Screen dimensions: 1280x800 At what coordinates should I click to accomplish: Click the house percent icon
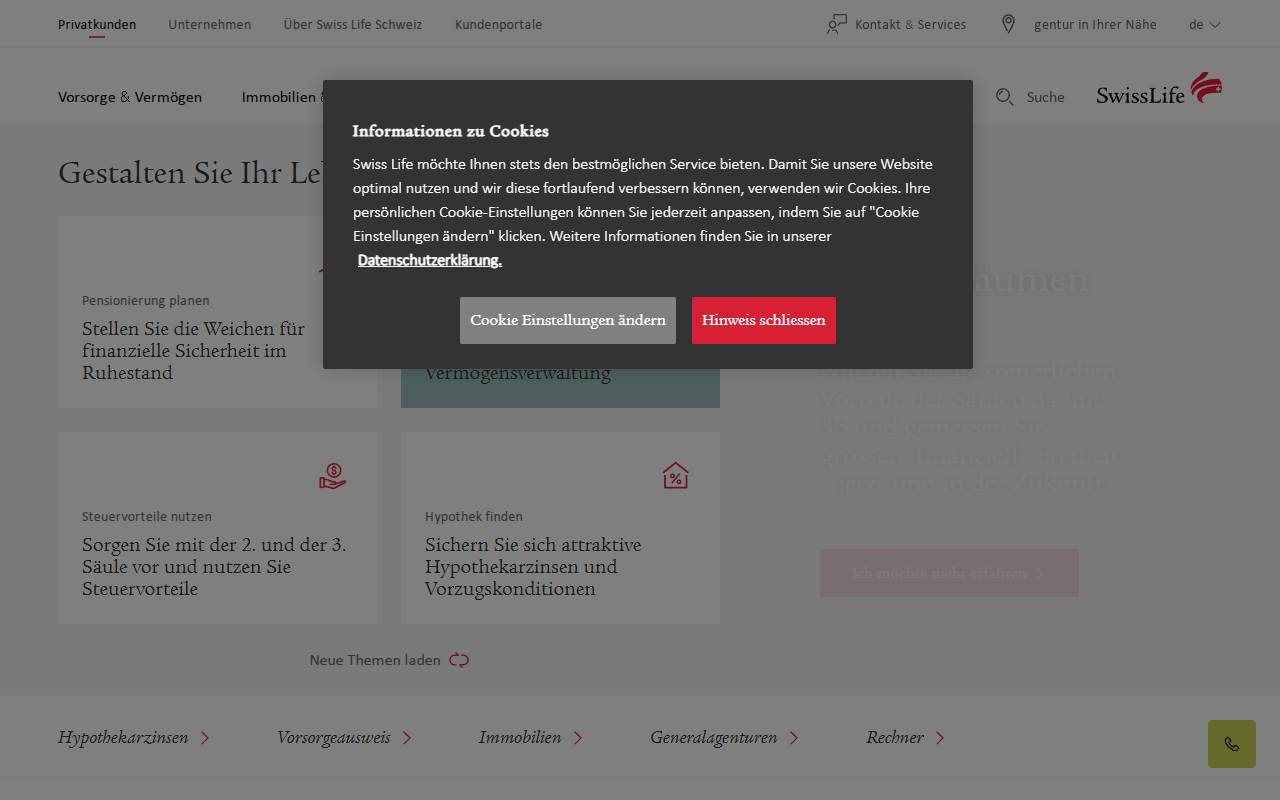[x=676, y=476]
